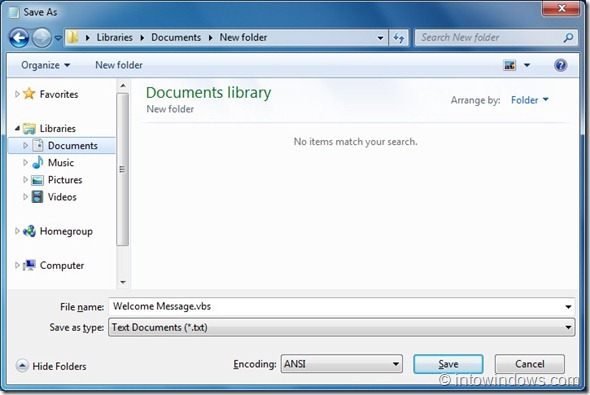Viewport: 590px width, 395px height.
Task: Select the Homegroup icon
Action: 29,231
